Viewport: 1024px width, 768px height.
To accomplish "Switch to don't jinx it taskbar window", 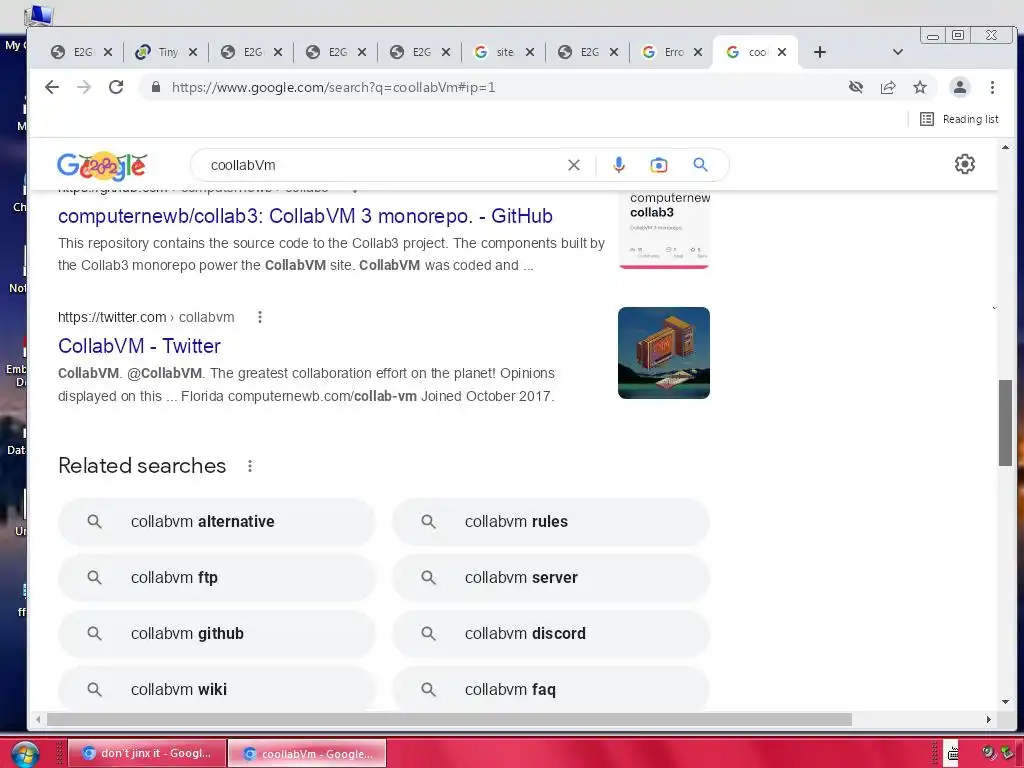I will point(147,753).
